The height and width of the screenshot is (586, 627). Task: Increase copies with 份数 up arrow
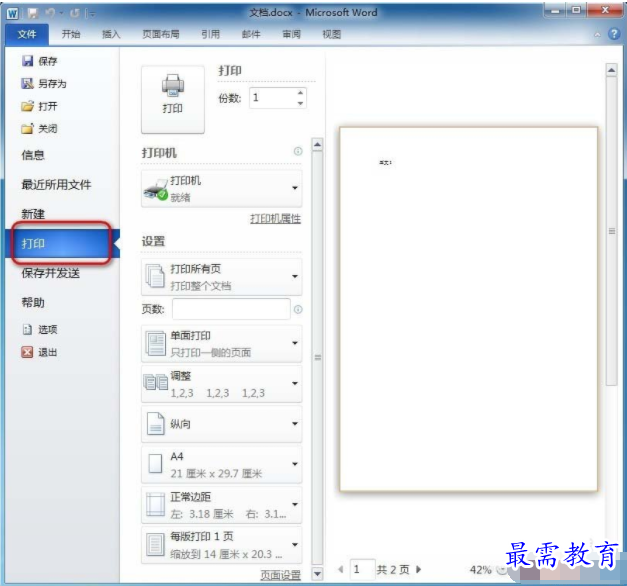(x=300, y=93)
